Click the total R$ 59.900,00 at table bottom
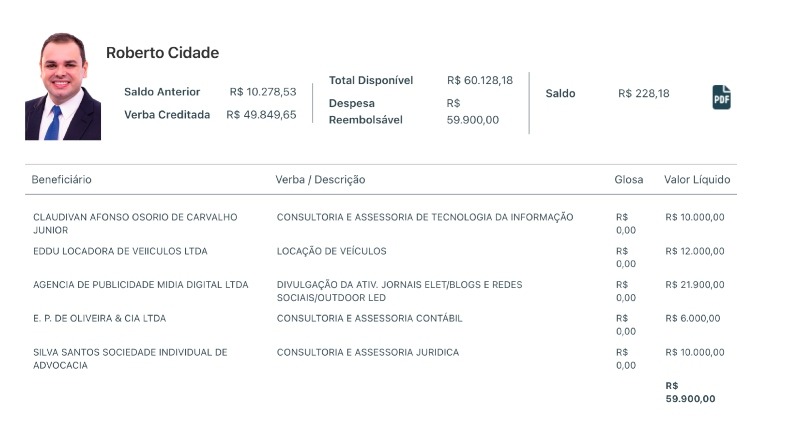 (690, 392)
